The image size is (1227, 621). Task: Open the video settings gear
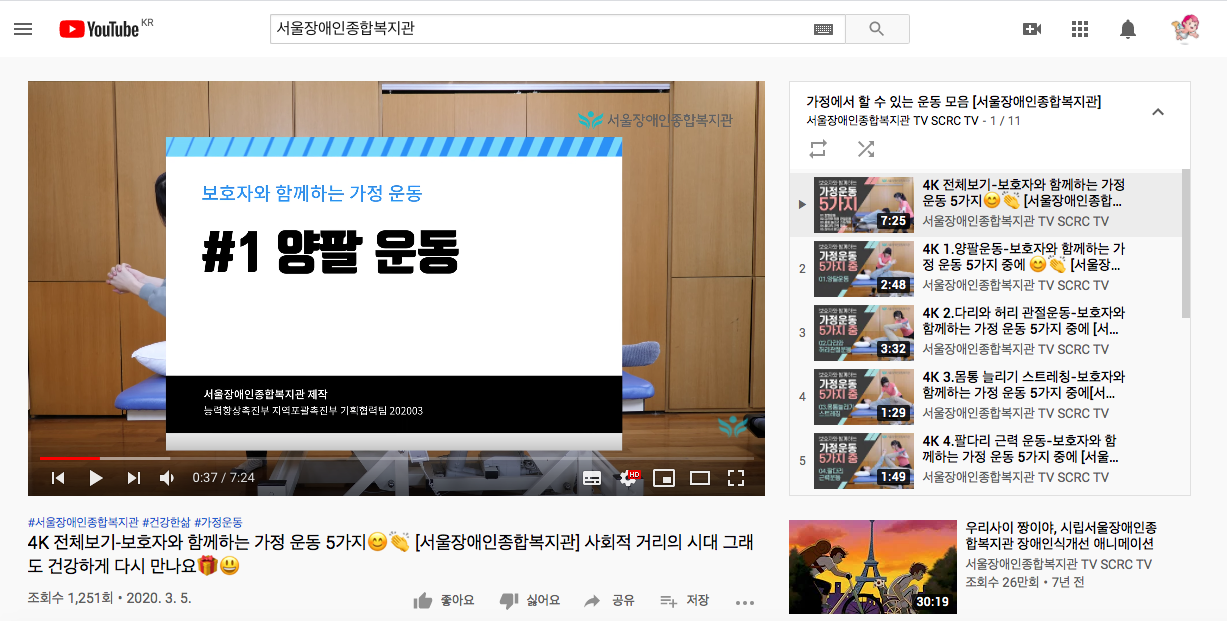(629, 478)
